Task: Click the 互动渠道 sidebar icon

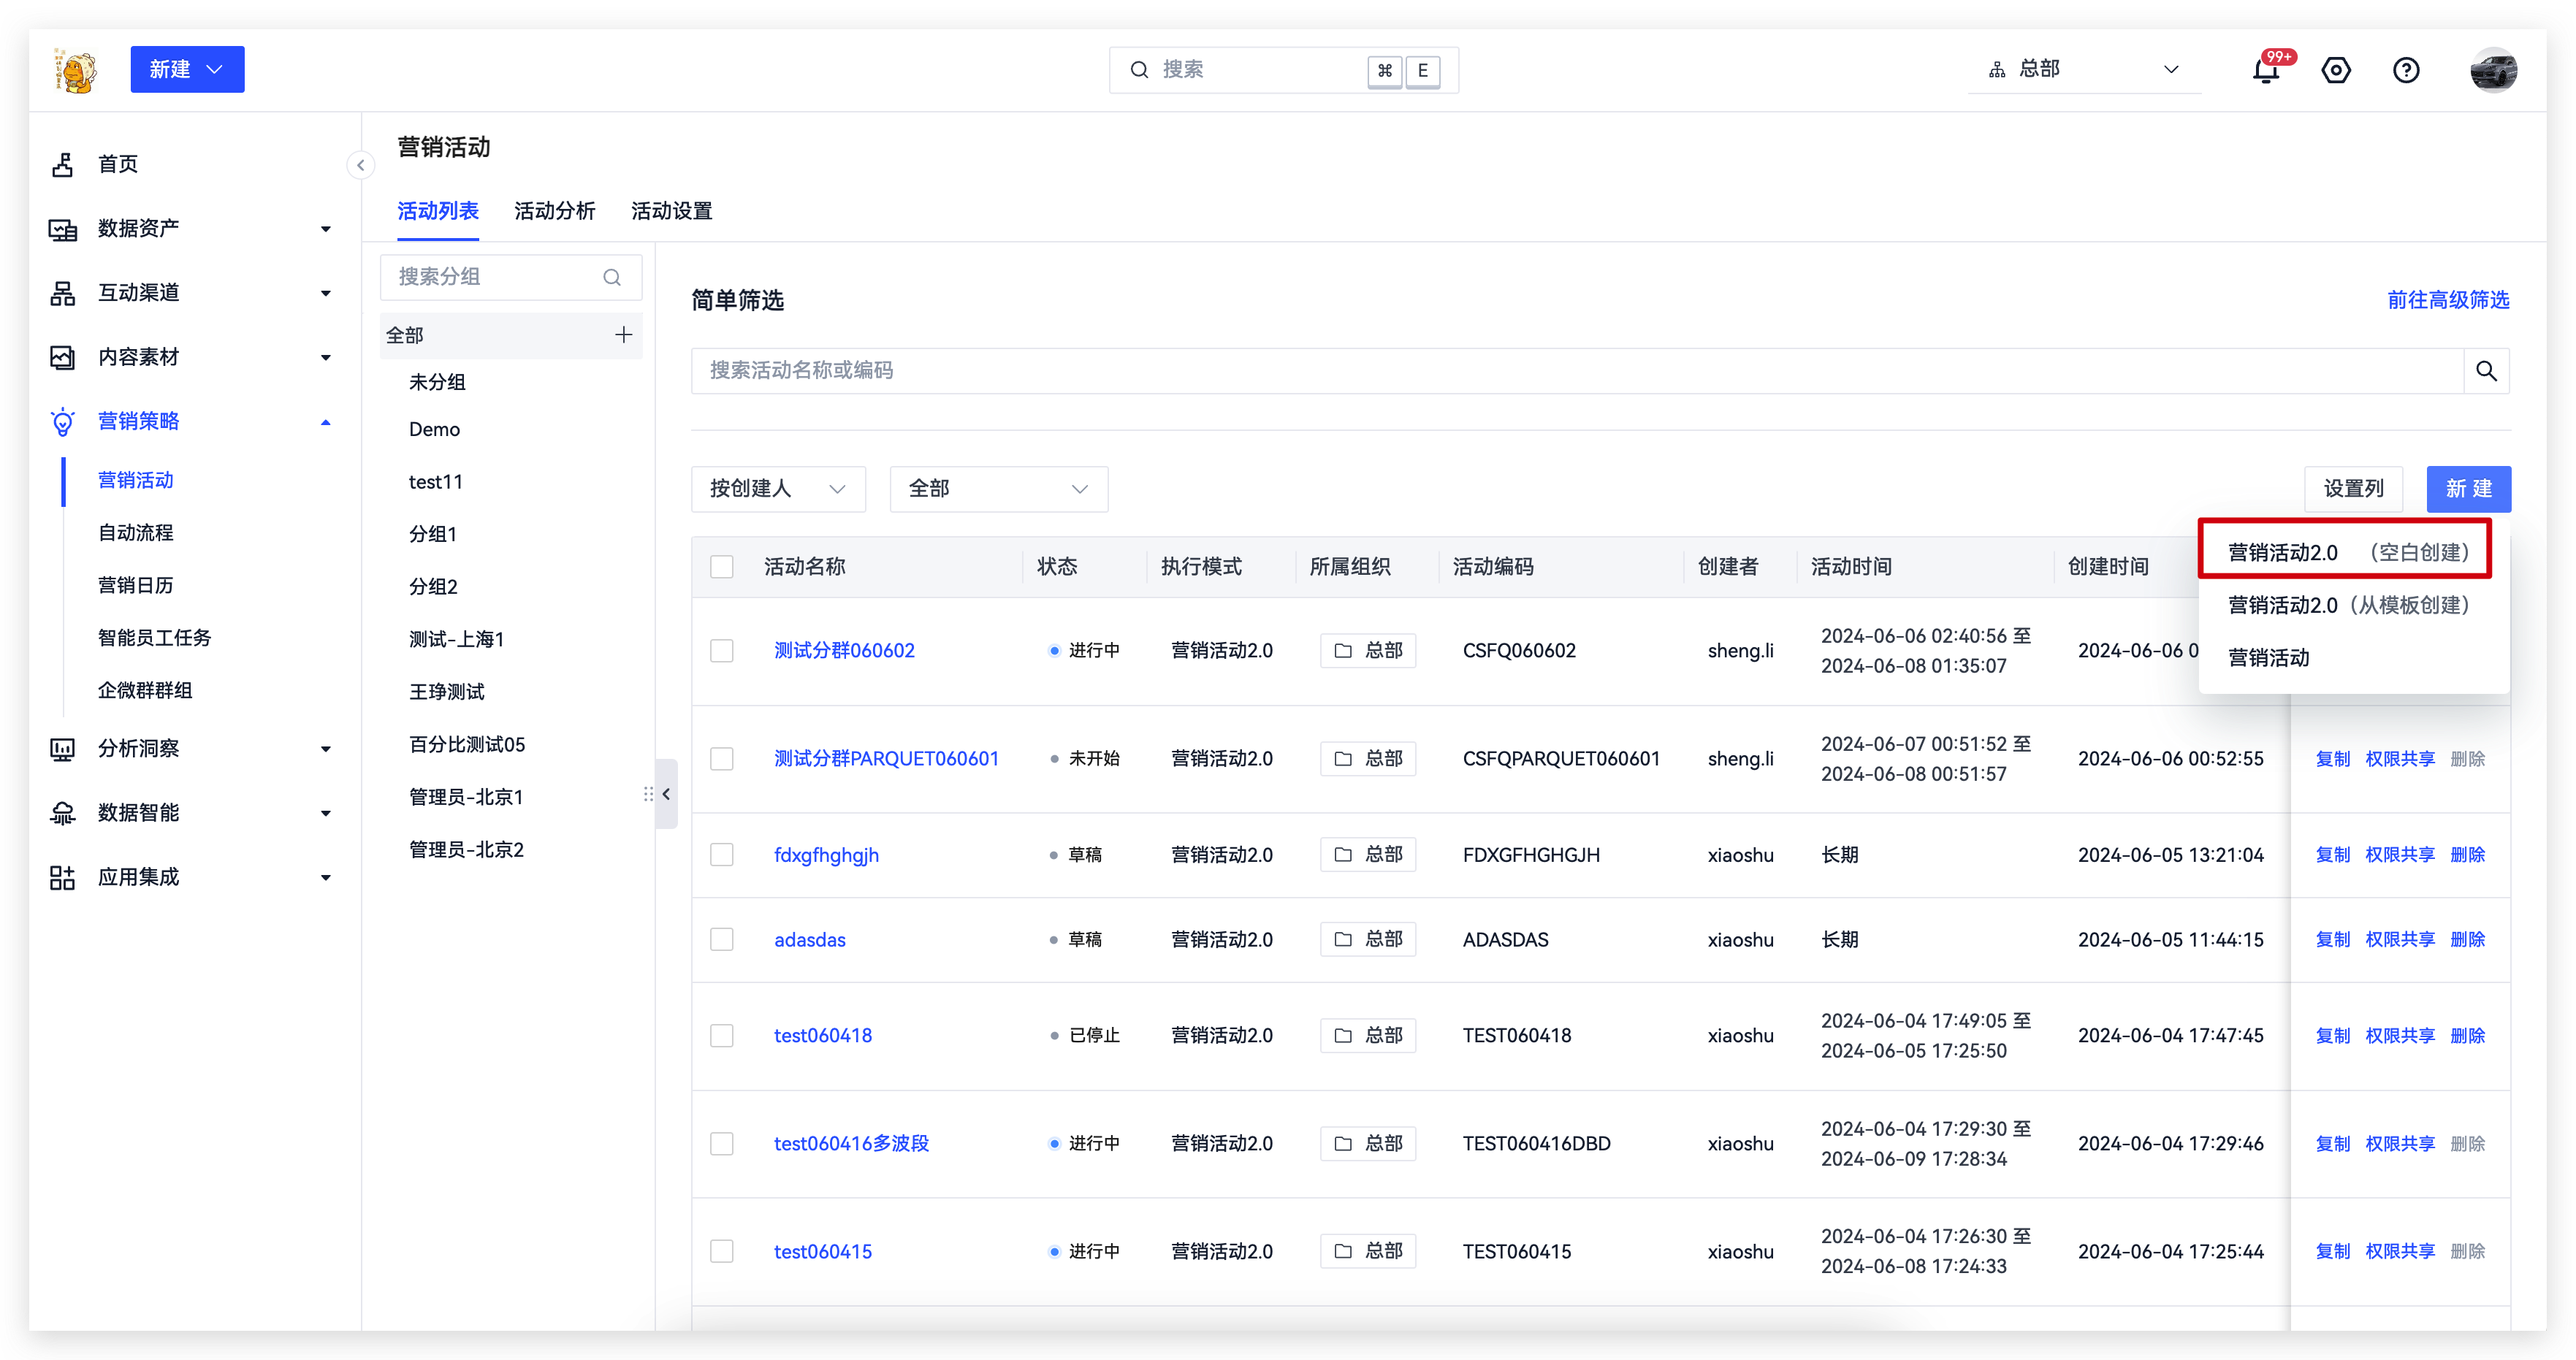Action: coord(63,293)
